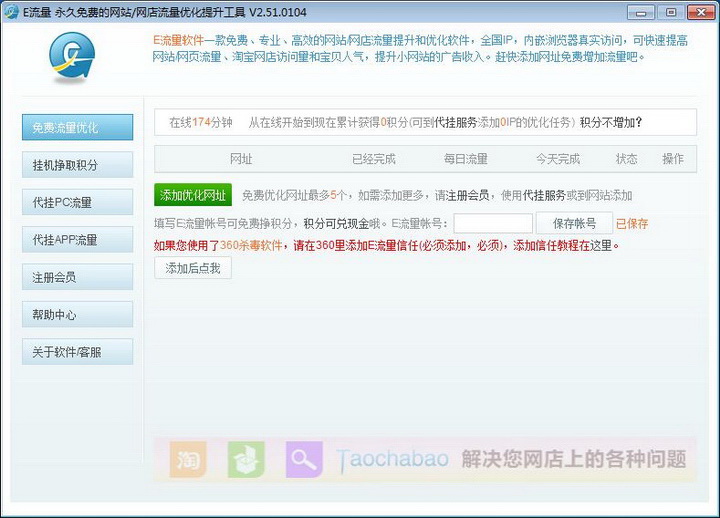Click the title bar app icon
720x518 pixels.
[11, 12]
